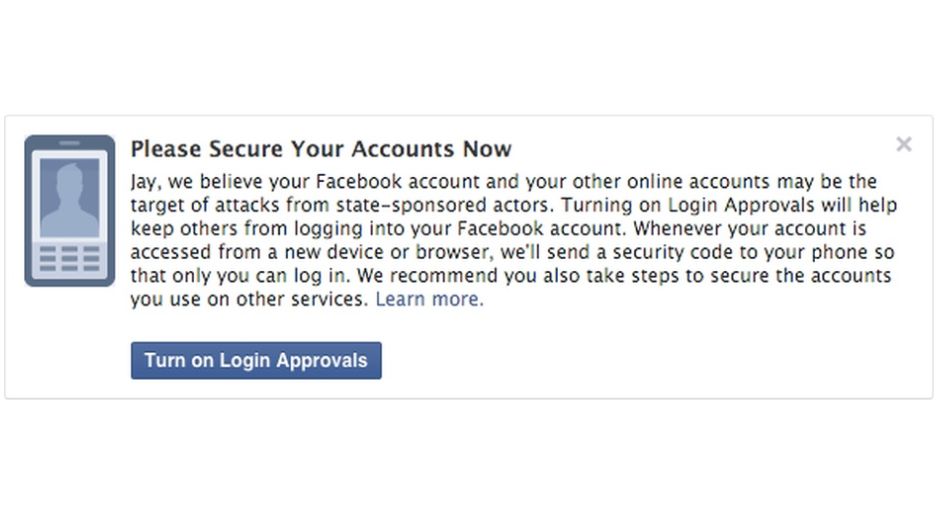Open the Learn more link
This screenshot has width=940, height=529.
[429, 299]
